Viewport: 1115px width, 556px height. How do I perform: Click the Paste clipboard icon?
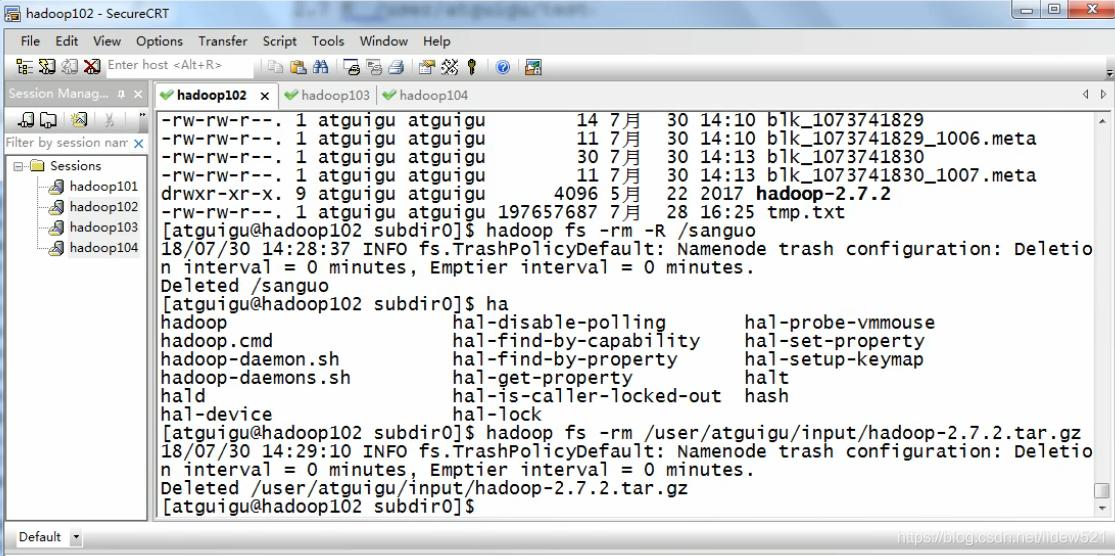pos(299,67)
